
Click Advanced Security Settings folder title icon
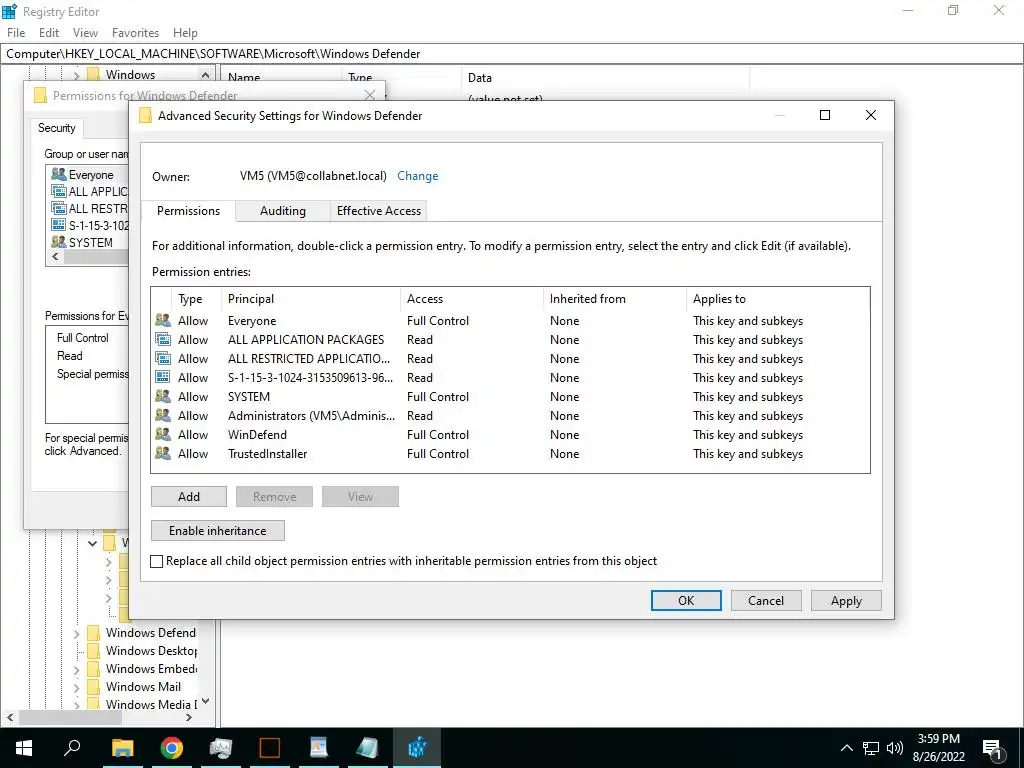(x=145, y=116)
